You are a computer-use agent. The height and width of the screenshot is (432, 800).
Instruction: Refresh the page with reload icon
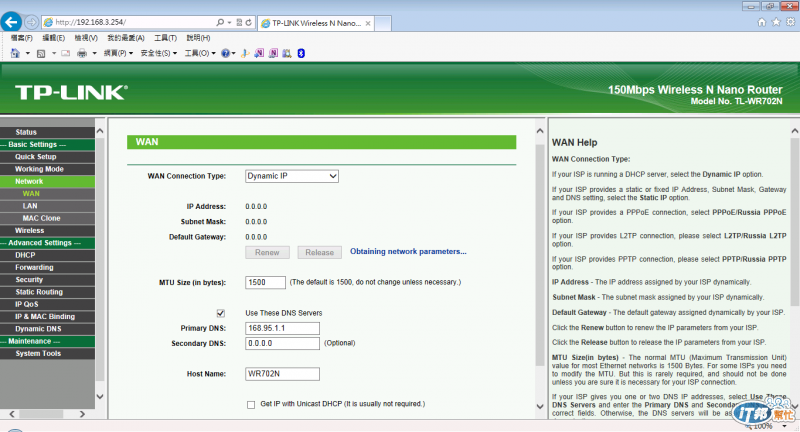pyautogui.click(x=248, y=22)
